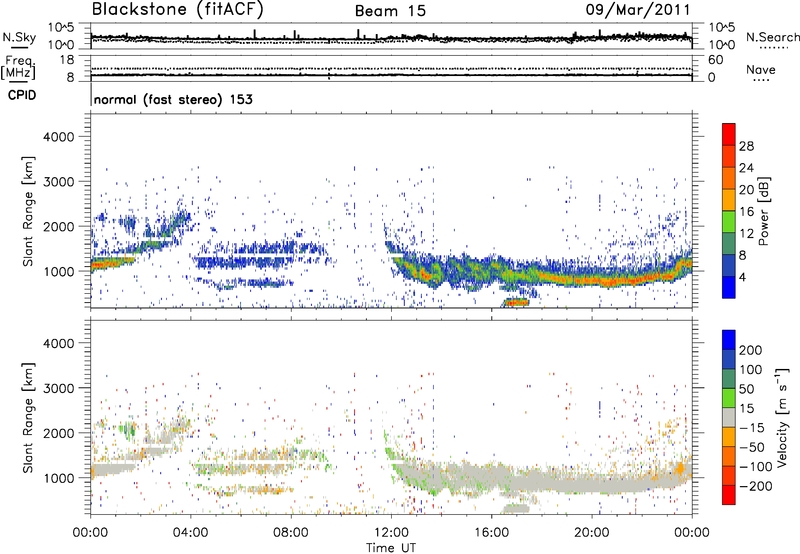
Task: Click the 18 tick on the frequency axis
Action: pos(67,60)
